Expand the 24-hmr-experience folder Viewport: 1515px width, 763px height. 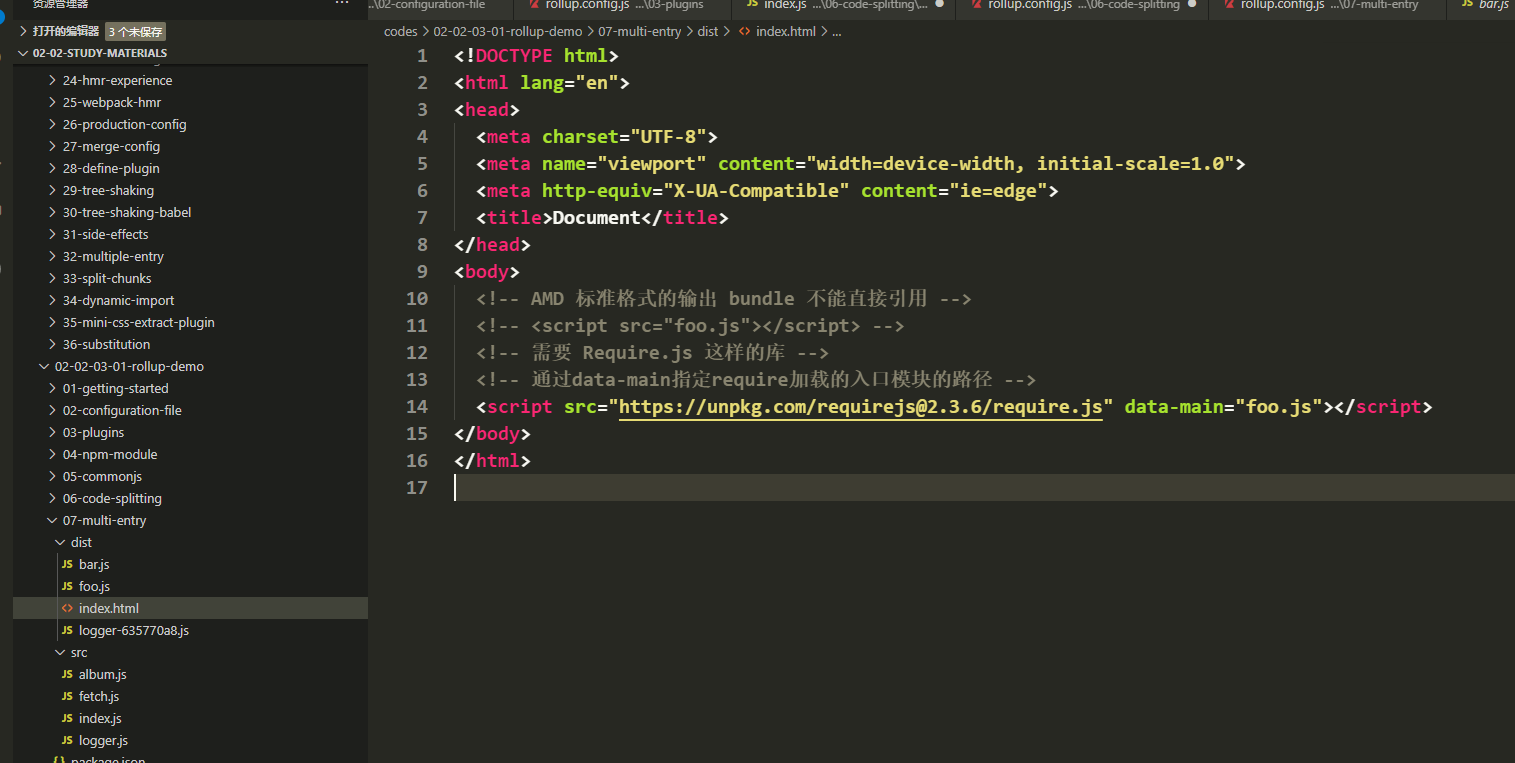click(x=117, y=81)
